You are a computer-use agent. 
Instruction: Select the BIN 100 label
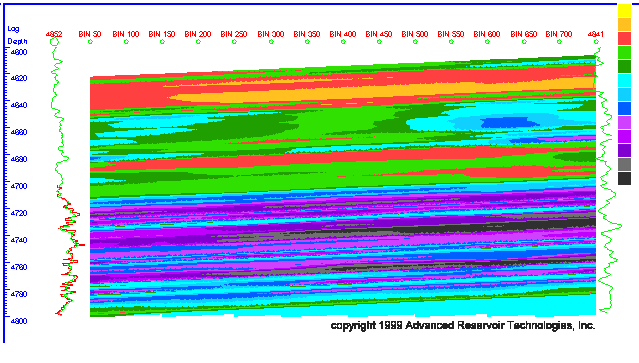tap(126, 34)
